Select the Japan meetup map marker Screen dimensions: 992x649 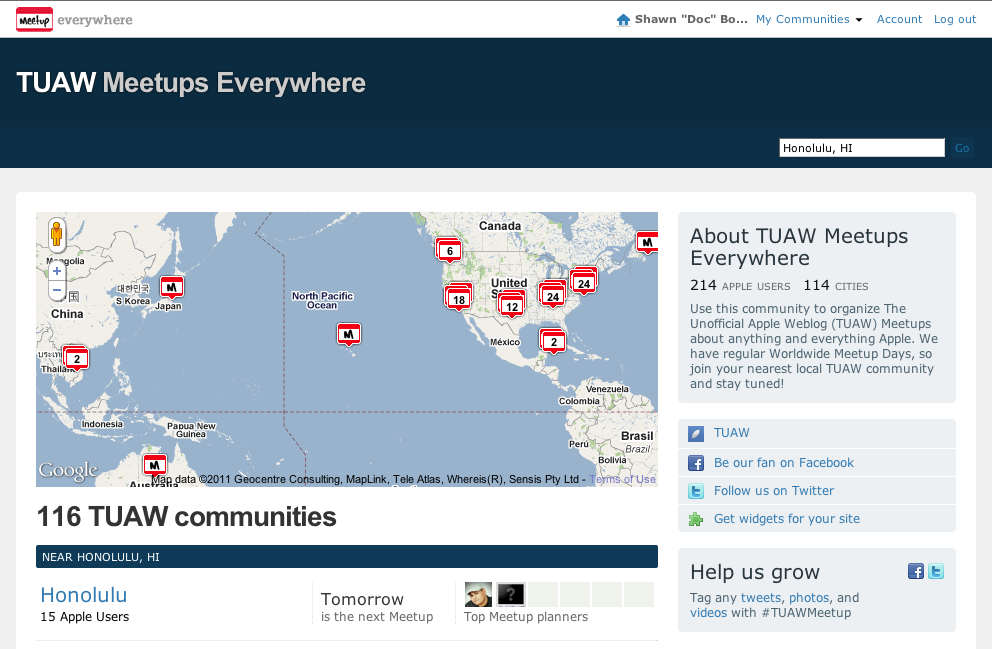click(x=172, y=287)
